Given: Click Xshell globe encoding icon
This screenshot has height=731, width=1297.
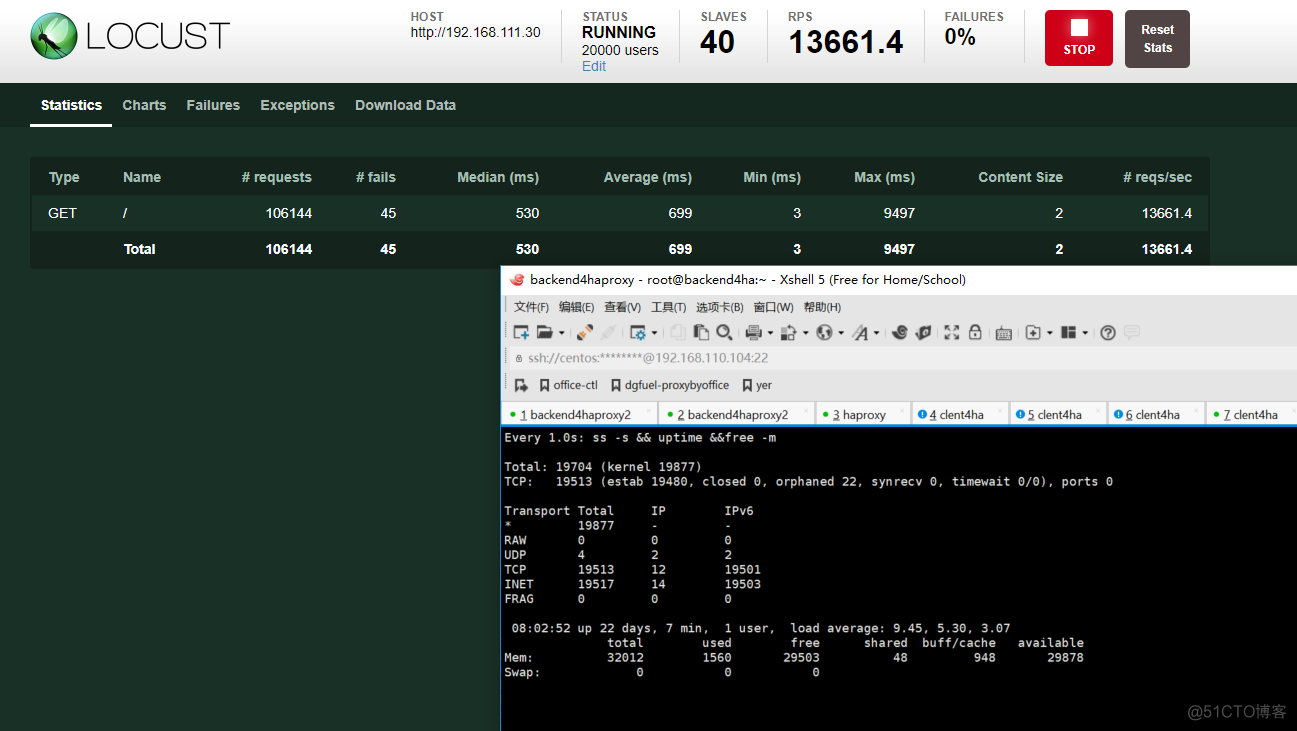Looking at the screenshot, I should (x=824, y=333).
